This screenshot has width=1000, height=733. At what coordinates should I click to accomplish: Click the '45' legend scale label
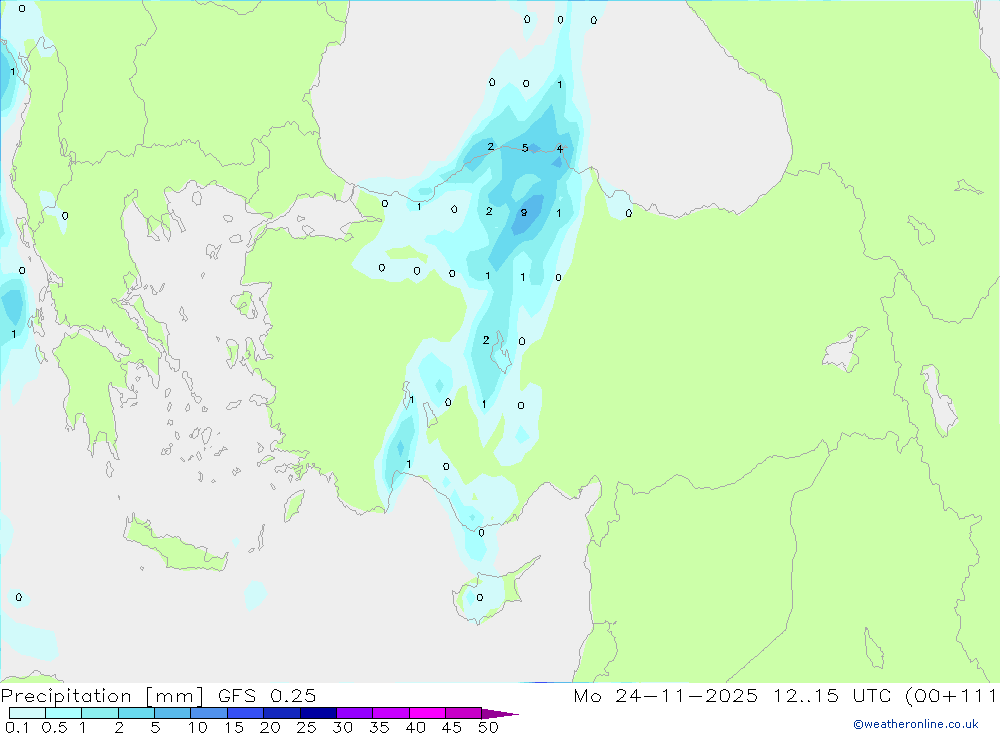452,727
